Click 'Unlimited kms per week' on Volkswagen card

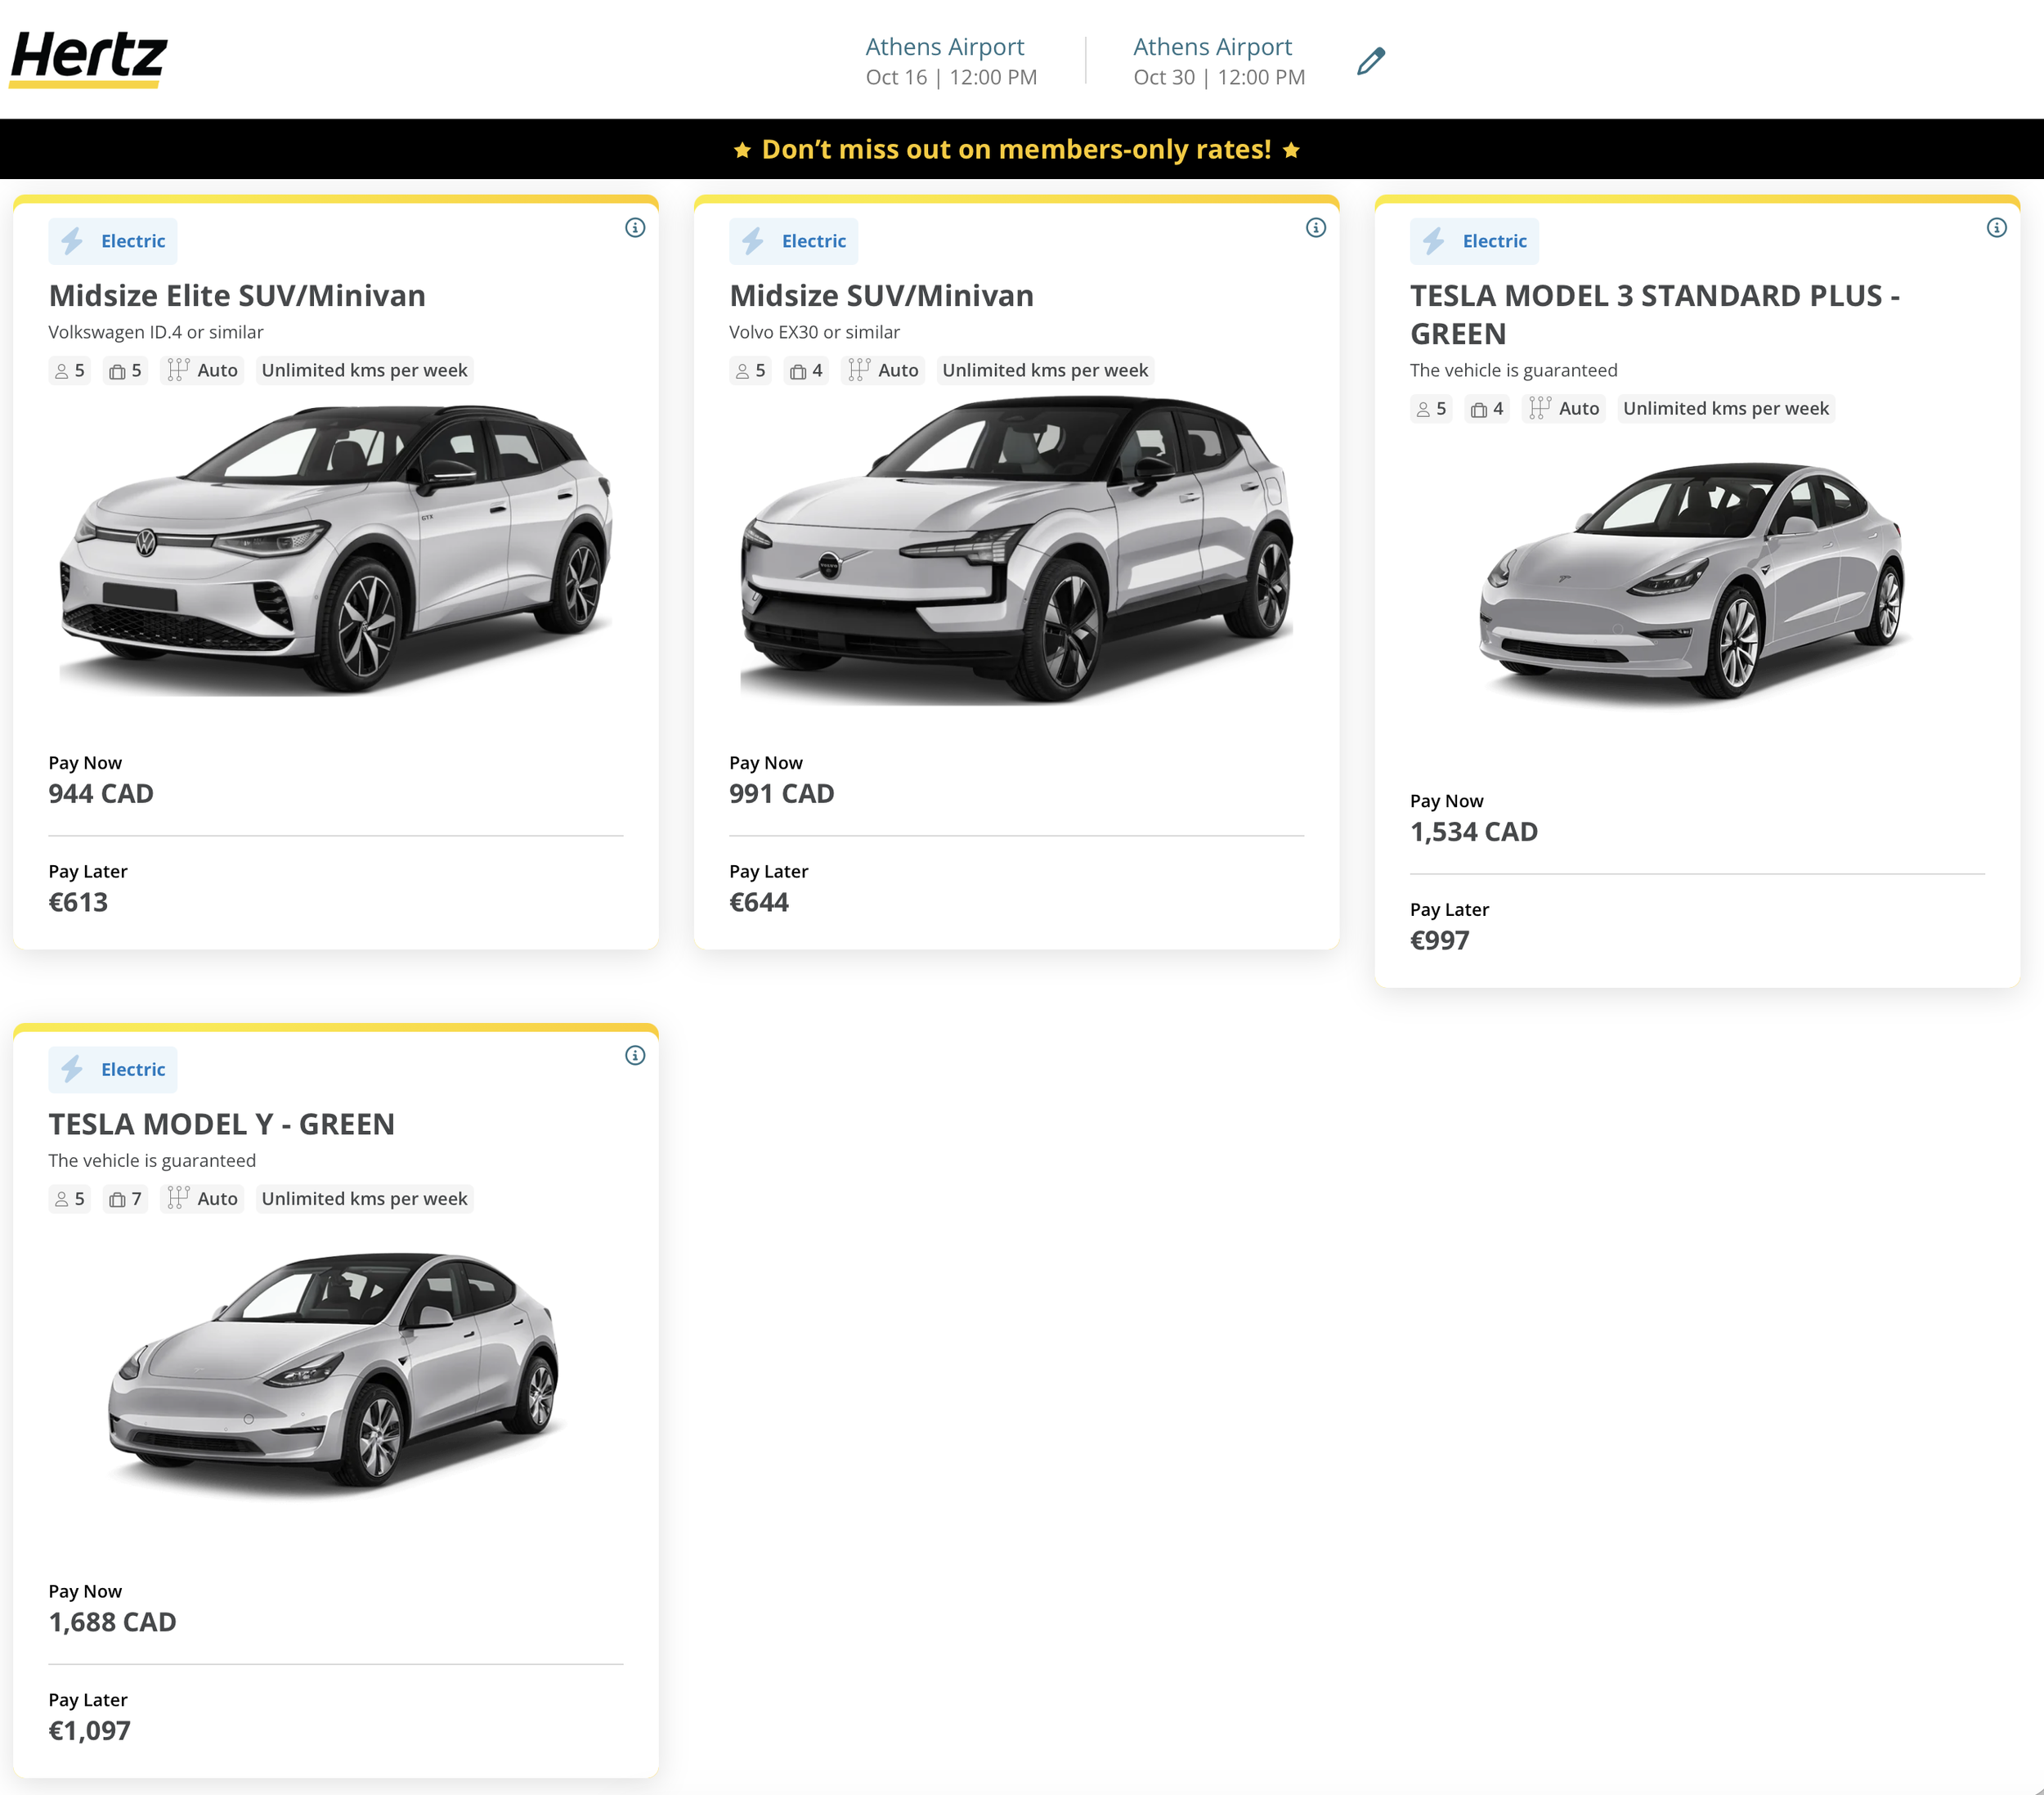pyautogui.click(x=365, y=370)
